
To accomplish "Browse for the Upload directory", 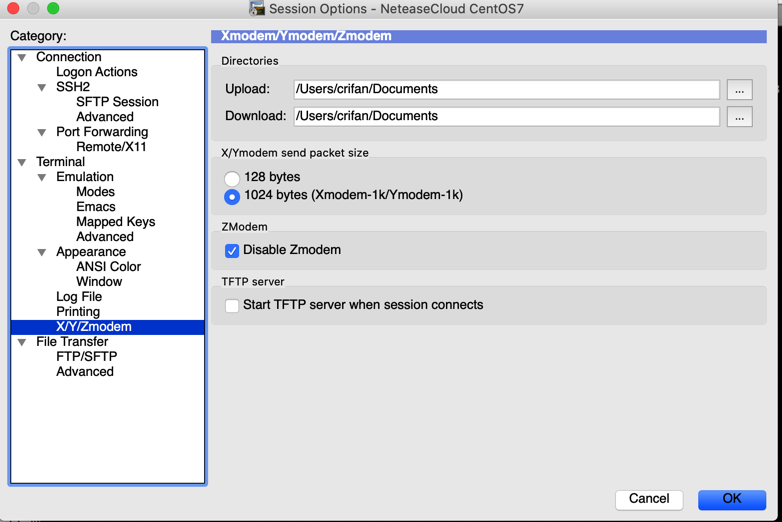I will 739,90.
